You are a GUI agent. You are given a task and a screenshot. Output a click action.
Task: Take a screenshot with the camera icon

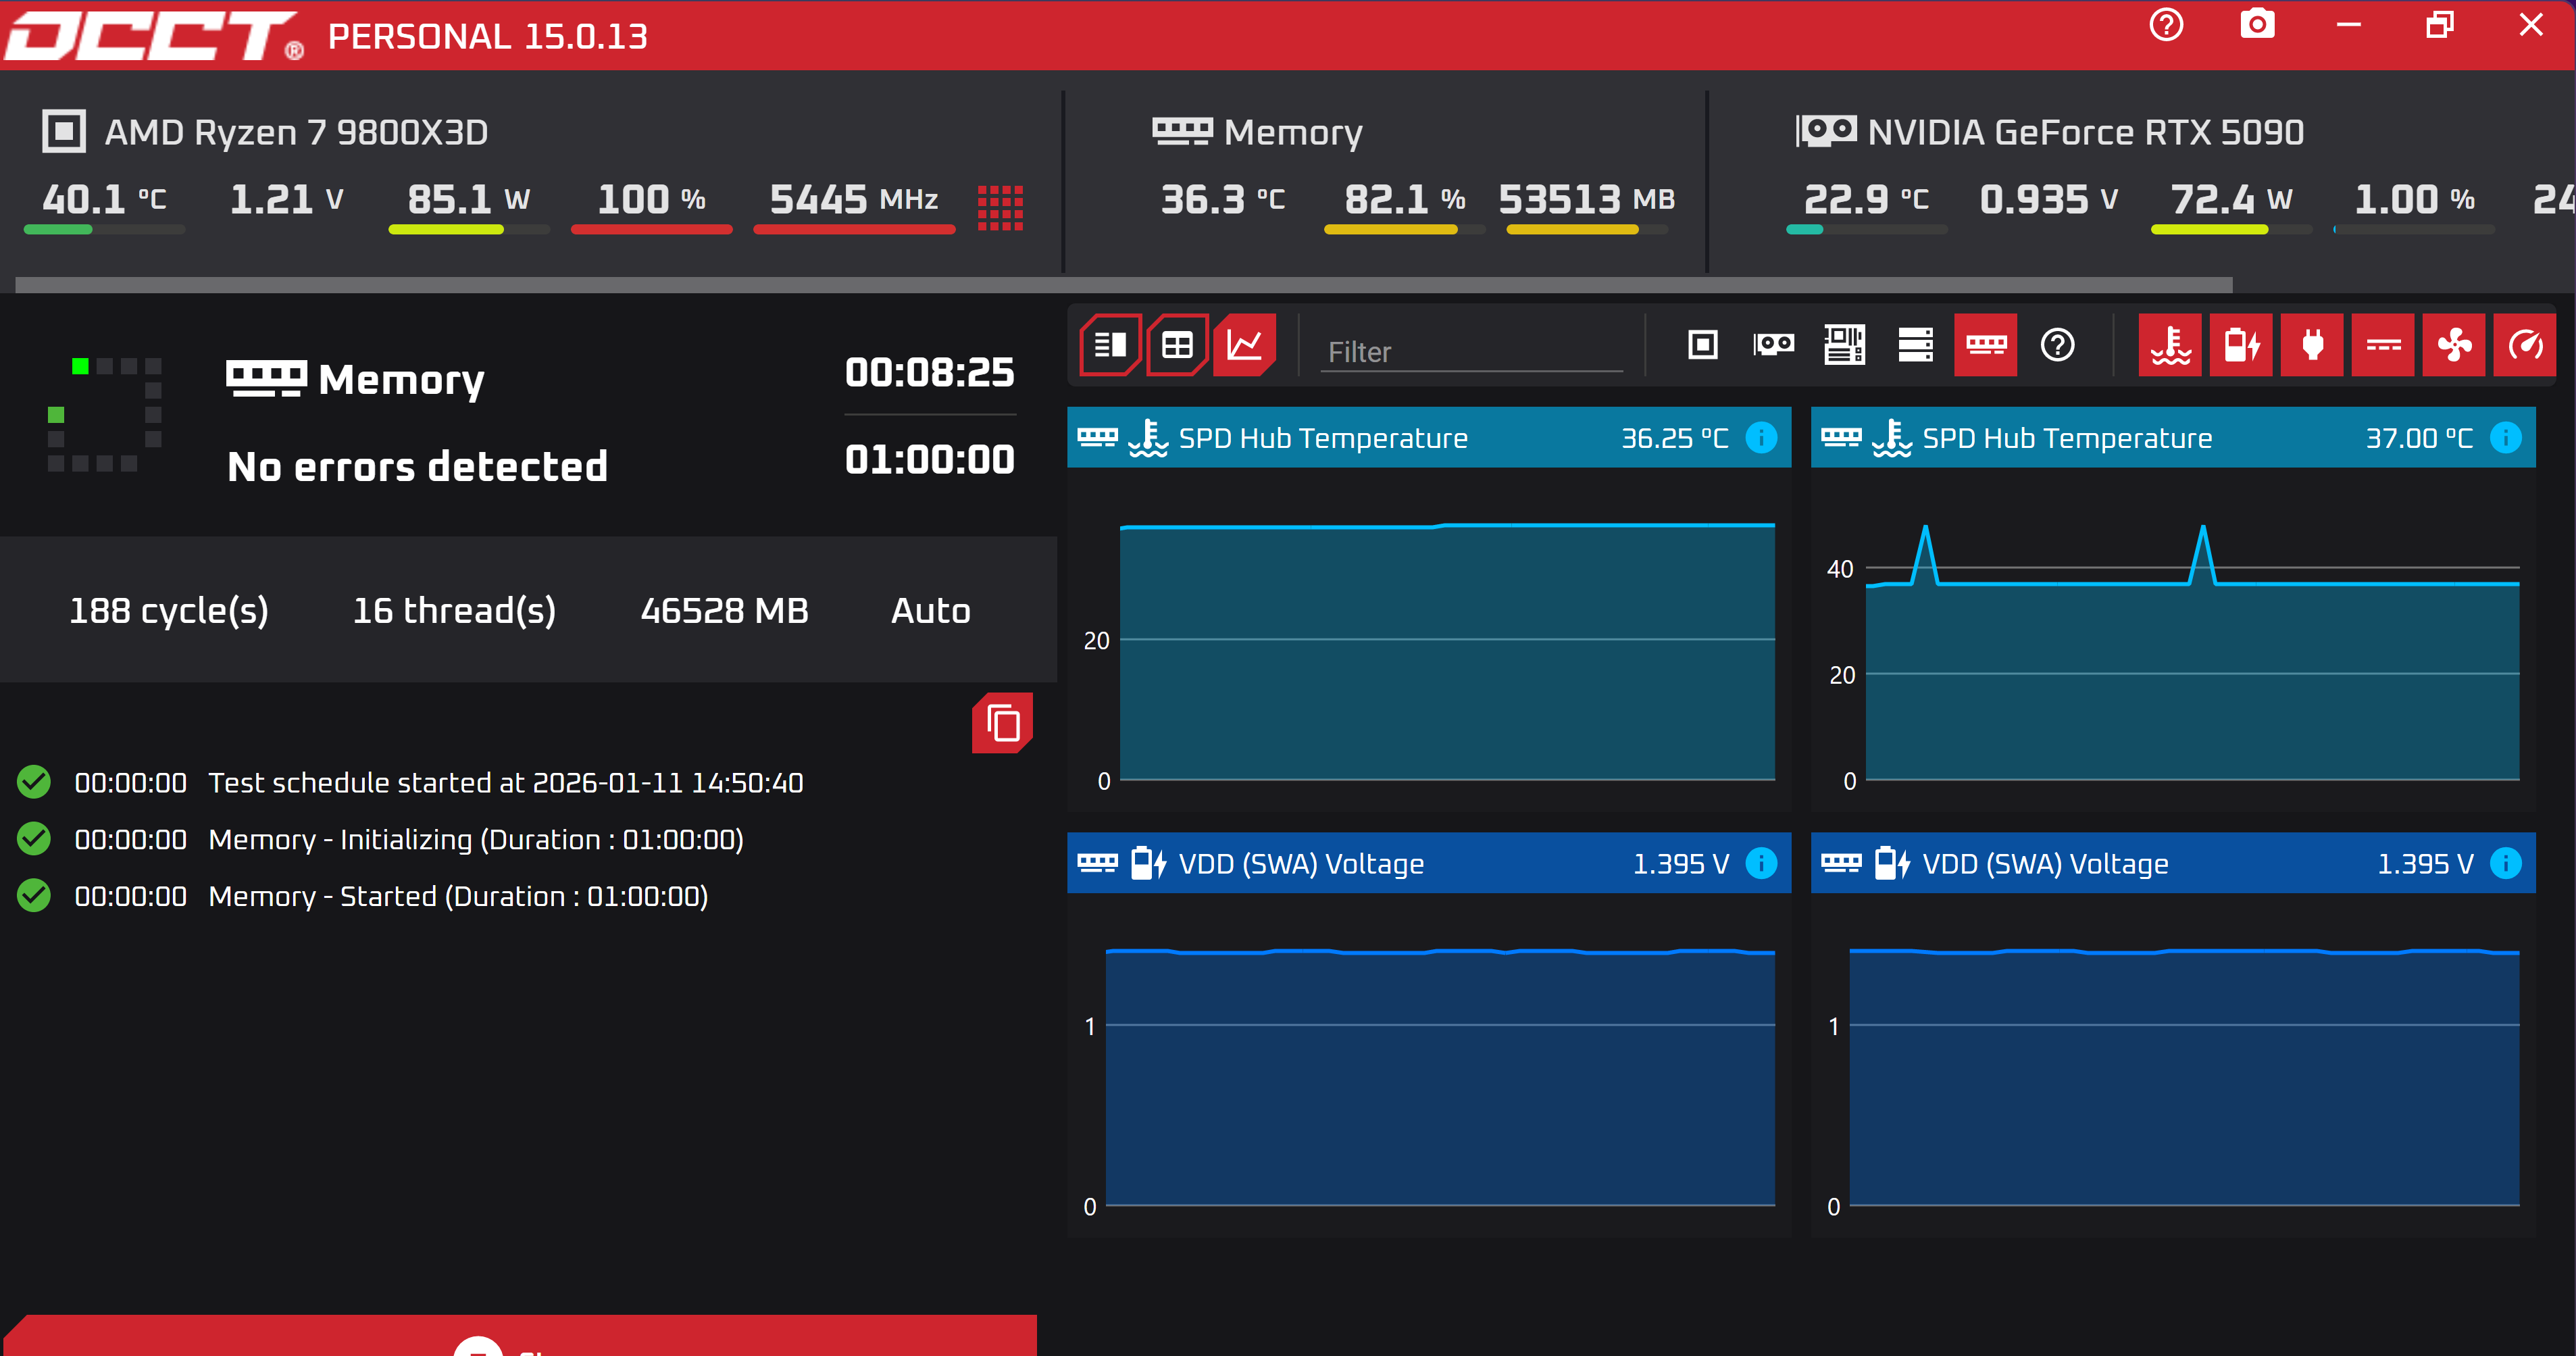pyautogui.click(x=2257, y=24)
